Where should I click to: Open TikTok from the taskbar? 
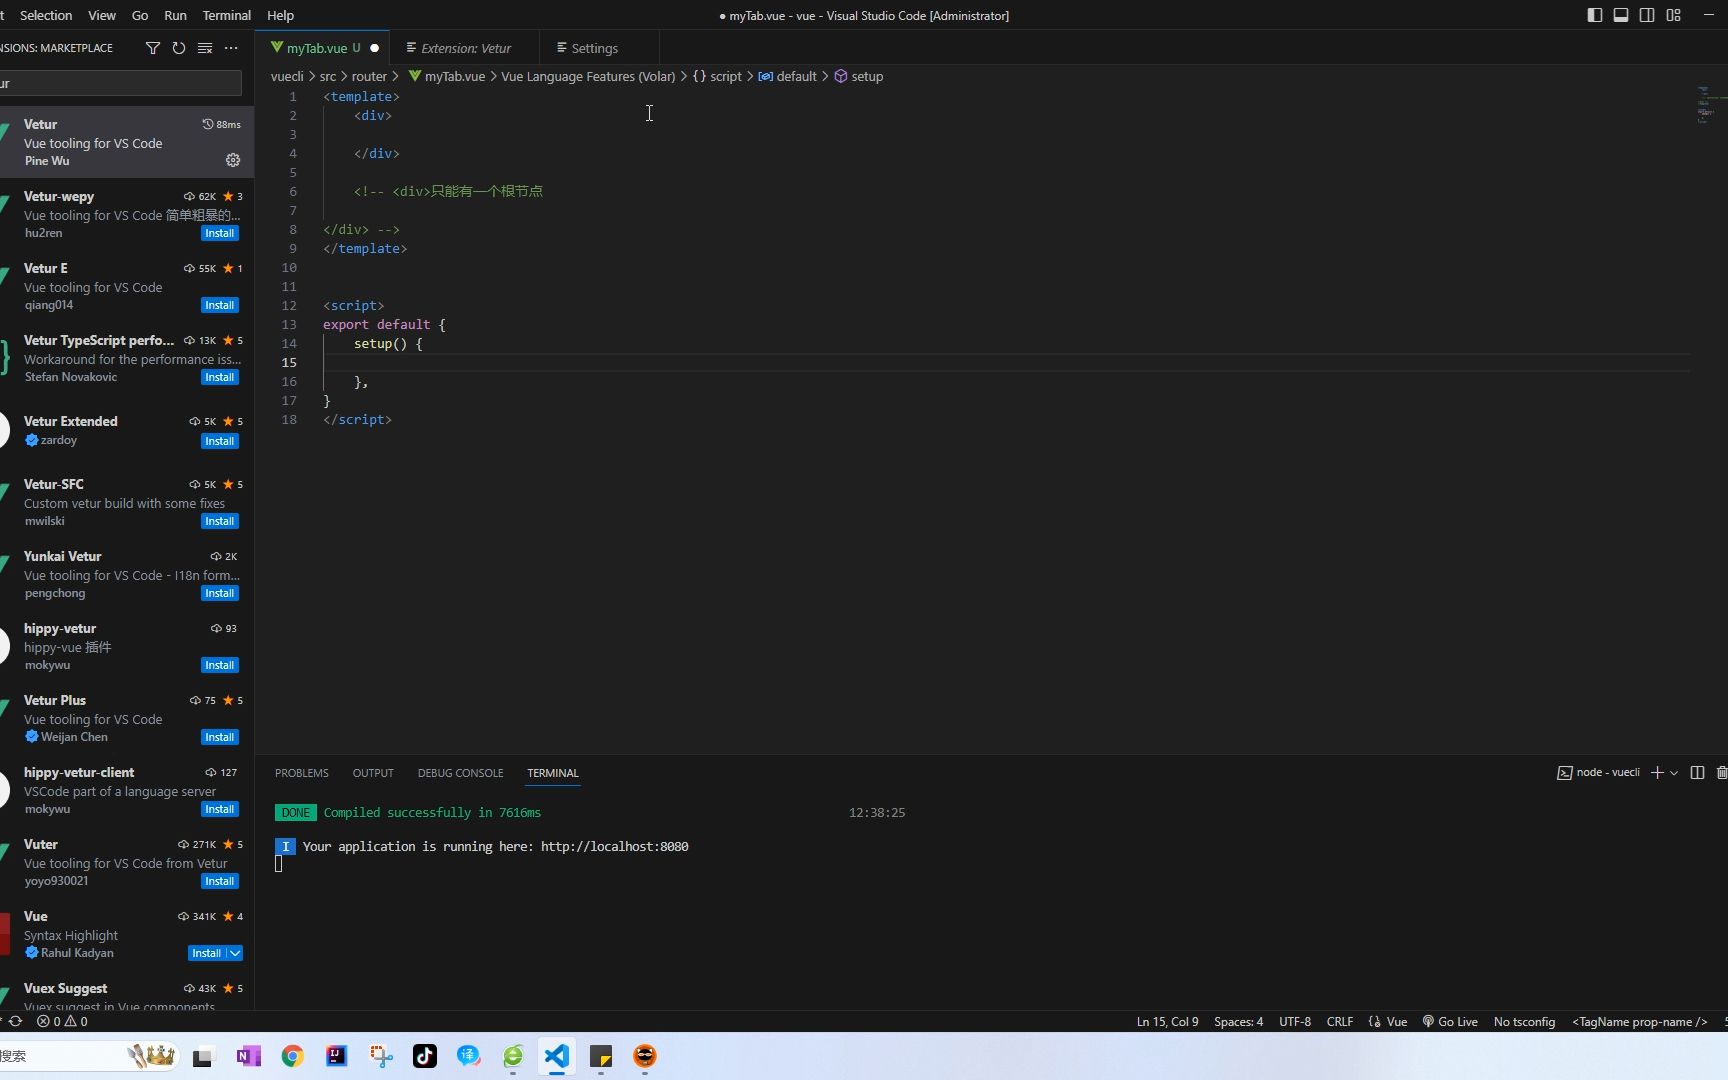(425, 1056)
